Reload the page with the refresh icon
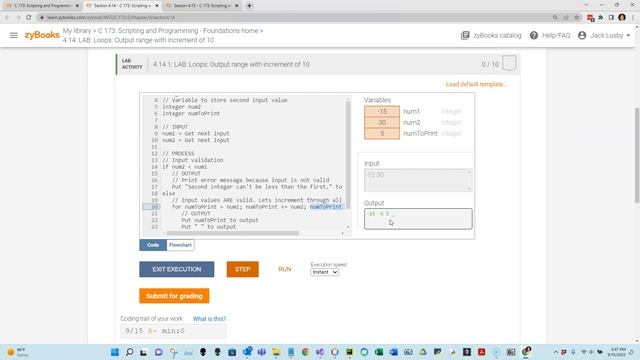This screenshot has width=640, height=360. (x=29, y=18)
